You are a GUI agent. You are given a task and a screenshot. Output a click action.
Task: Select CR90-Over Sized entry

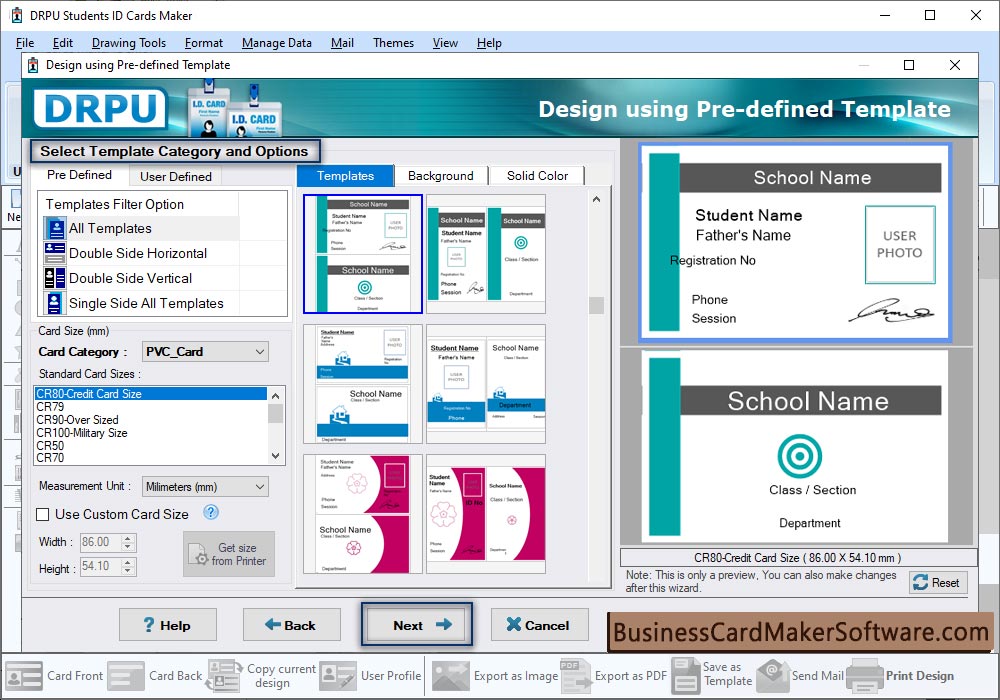tap(151, 419)
